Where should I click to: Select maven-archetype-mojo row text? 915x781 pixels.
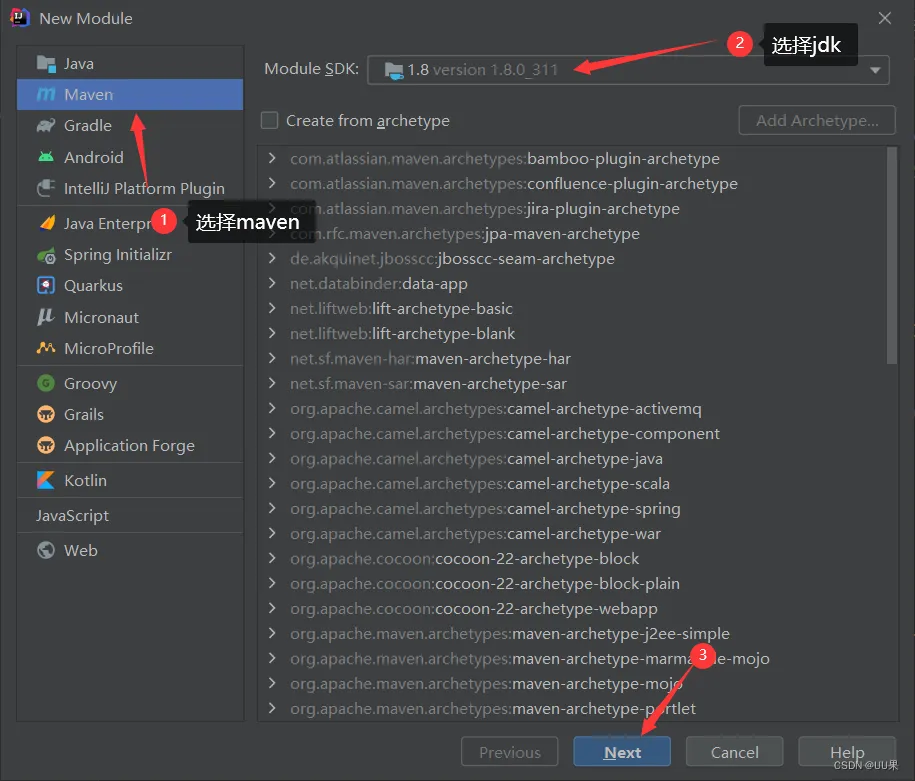pos(486,683)
